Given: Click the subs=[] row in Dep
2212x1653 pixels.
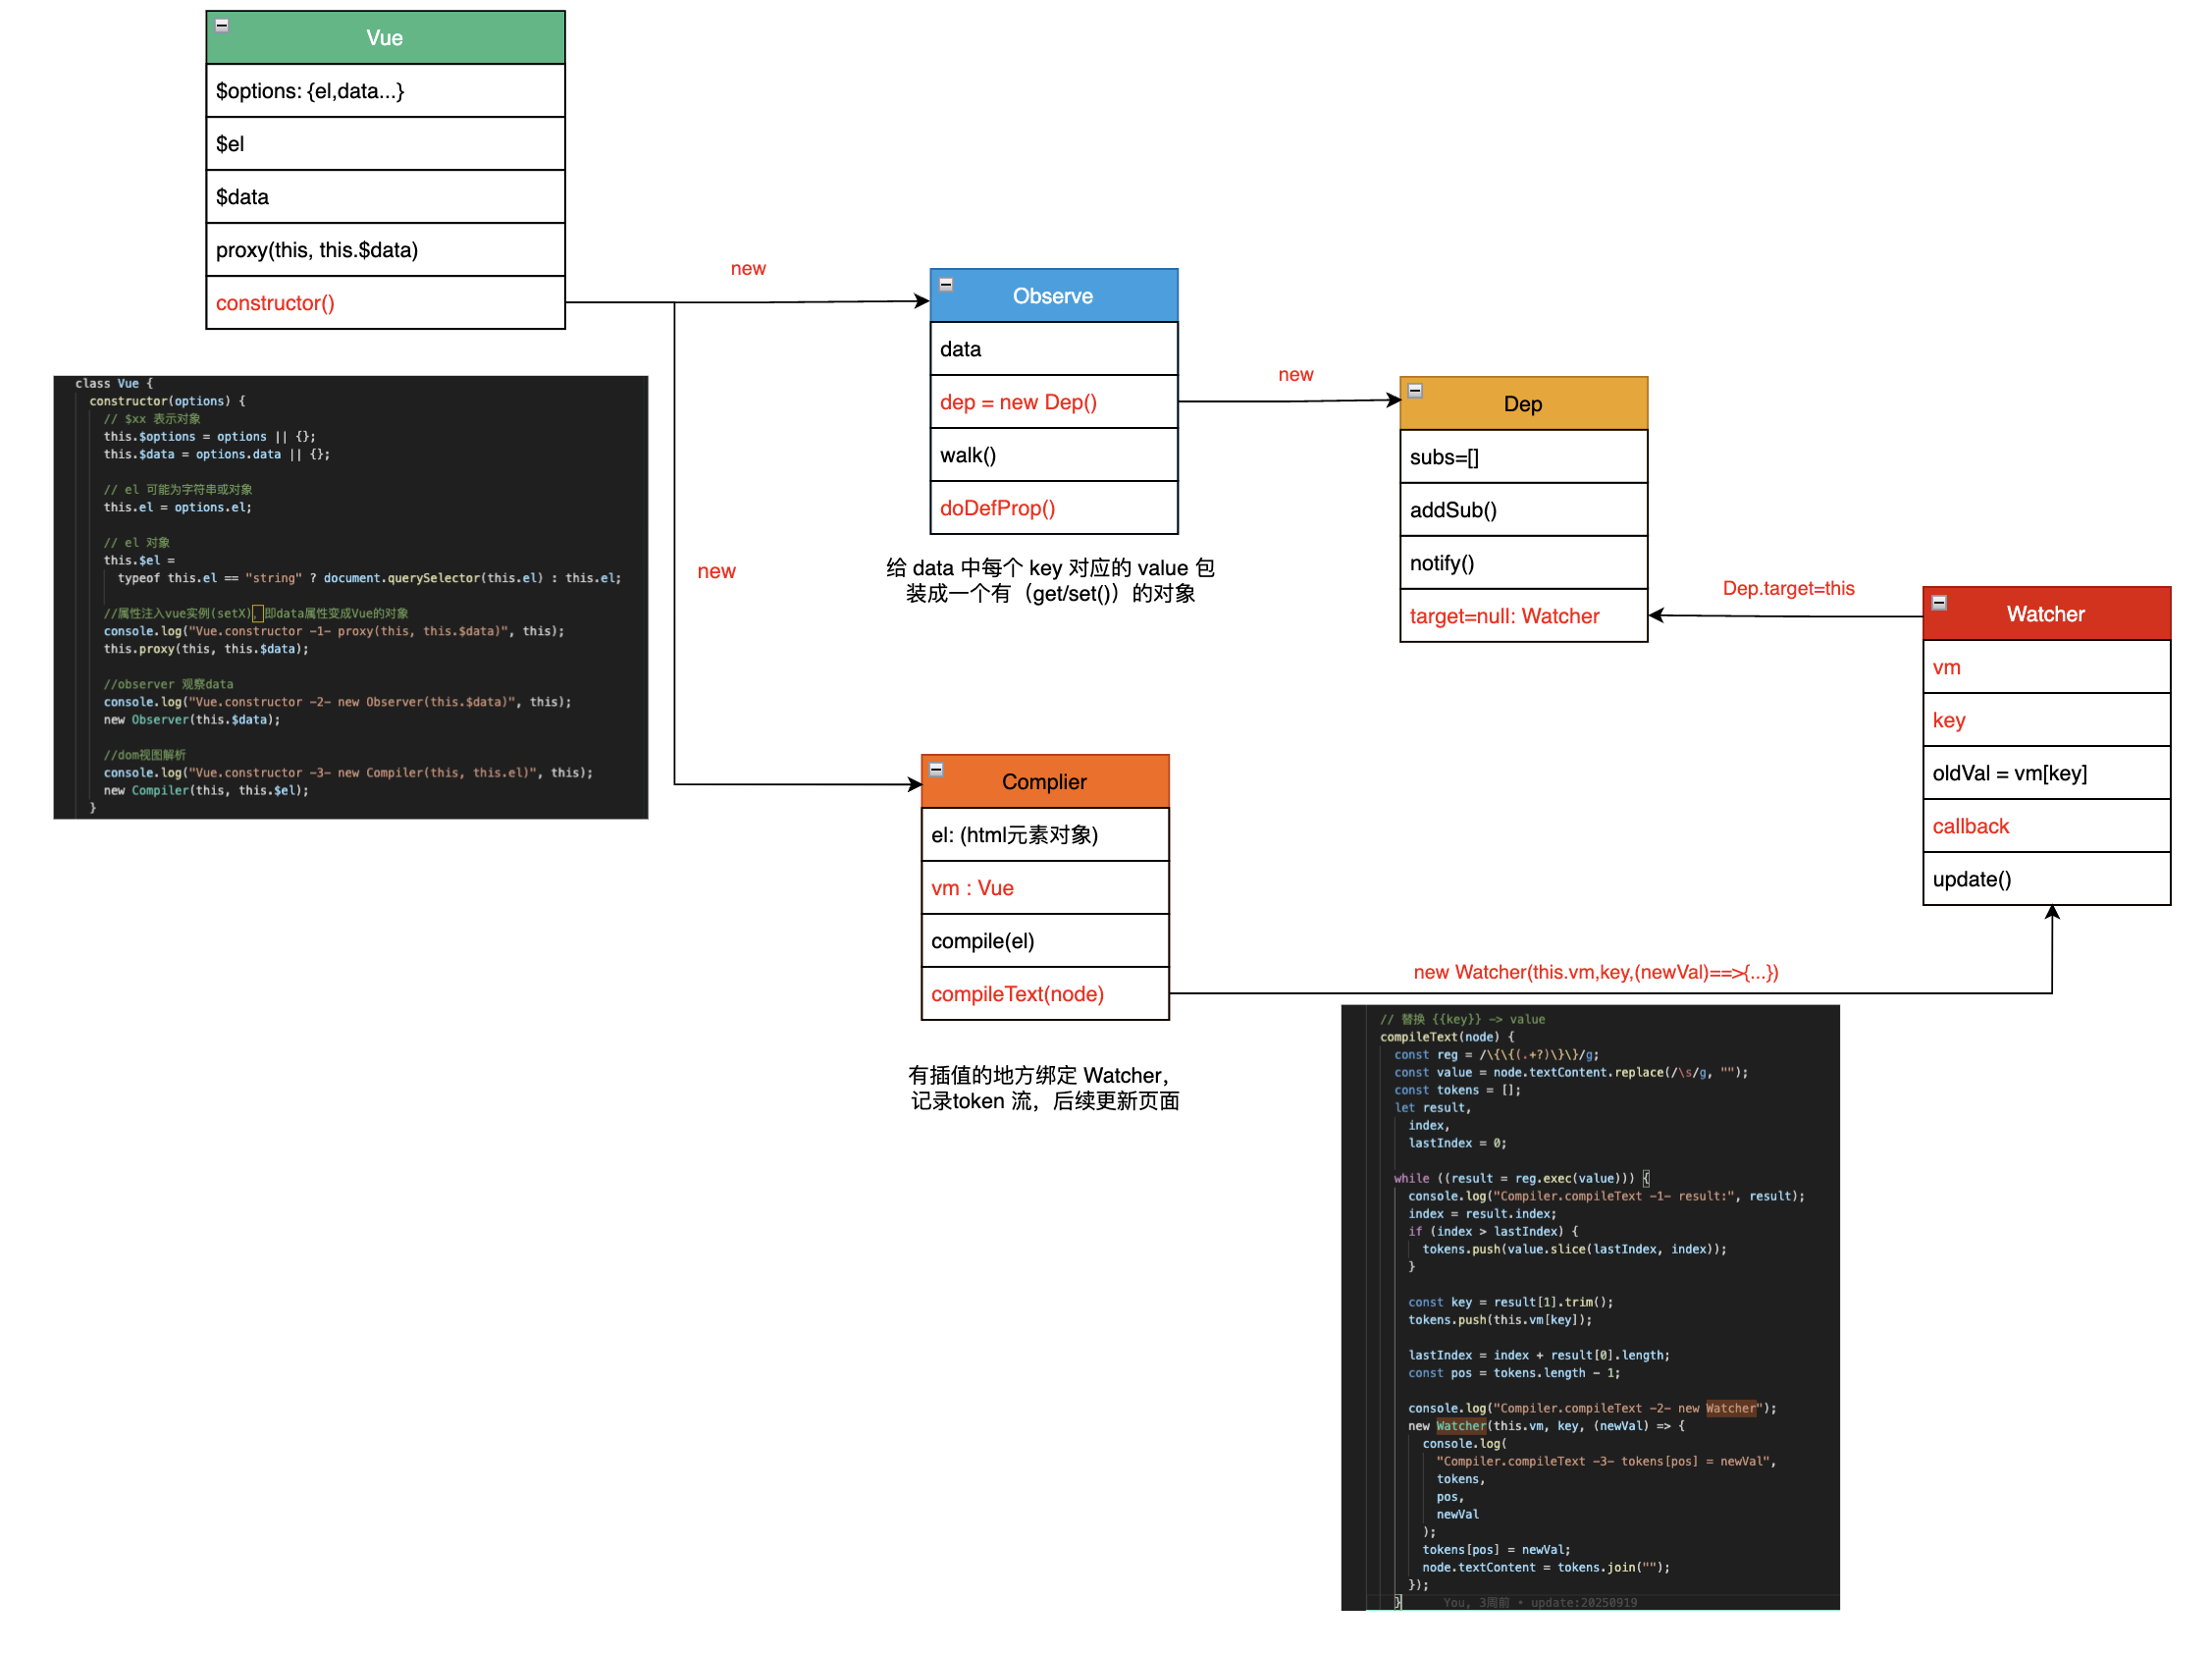Looking at the screenshot, I should [x=1523, y=457].
